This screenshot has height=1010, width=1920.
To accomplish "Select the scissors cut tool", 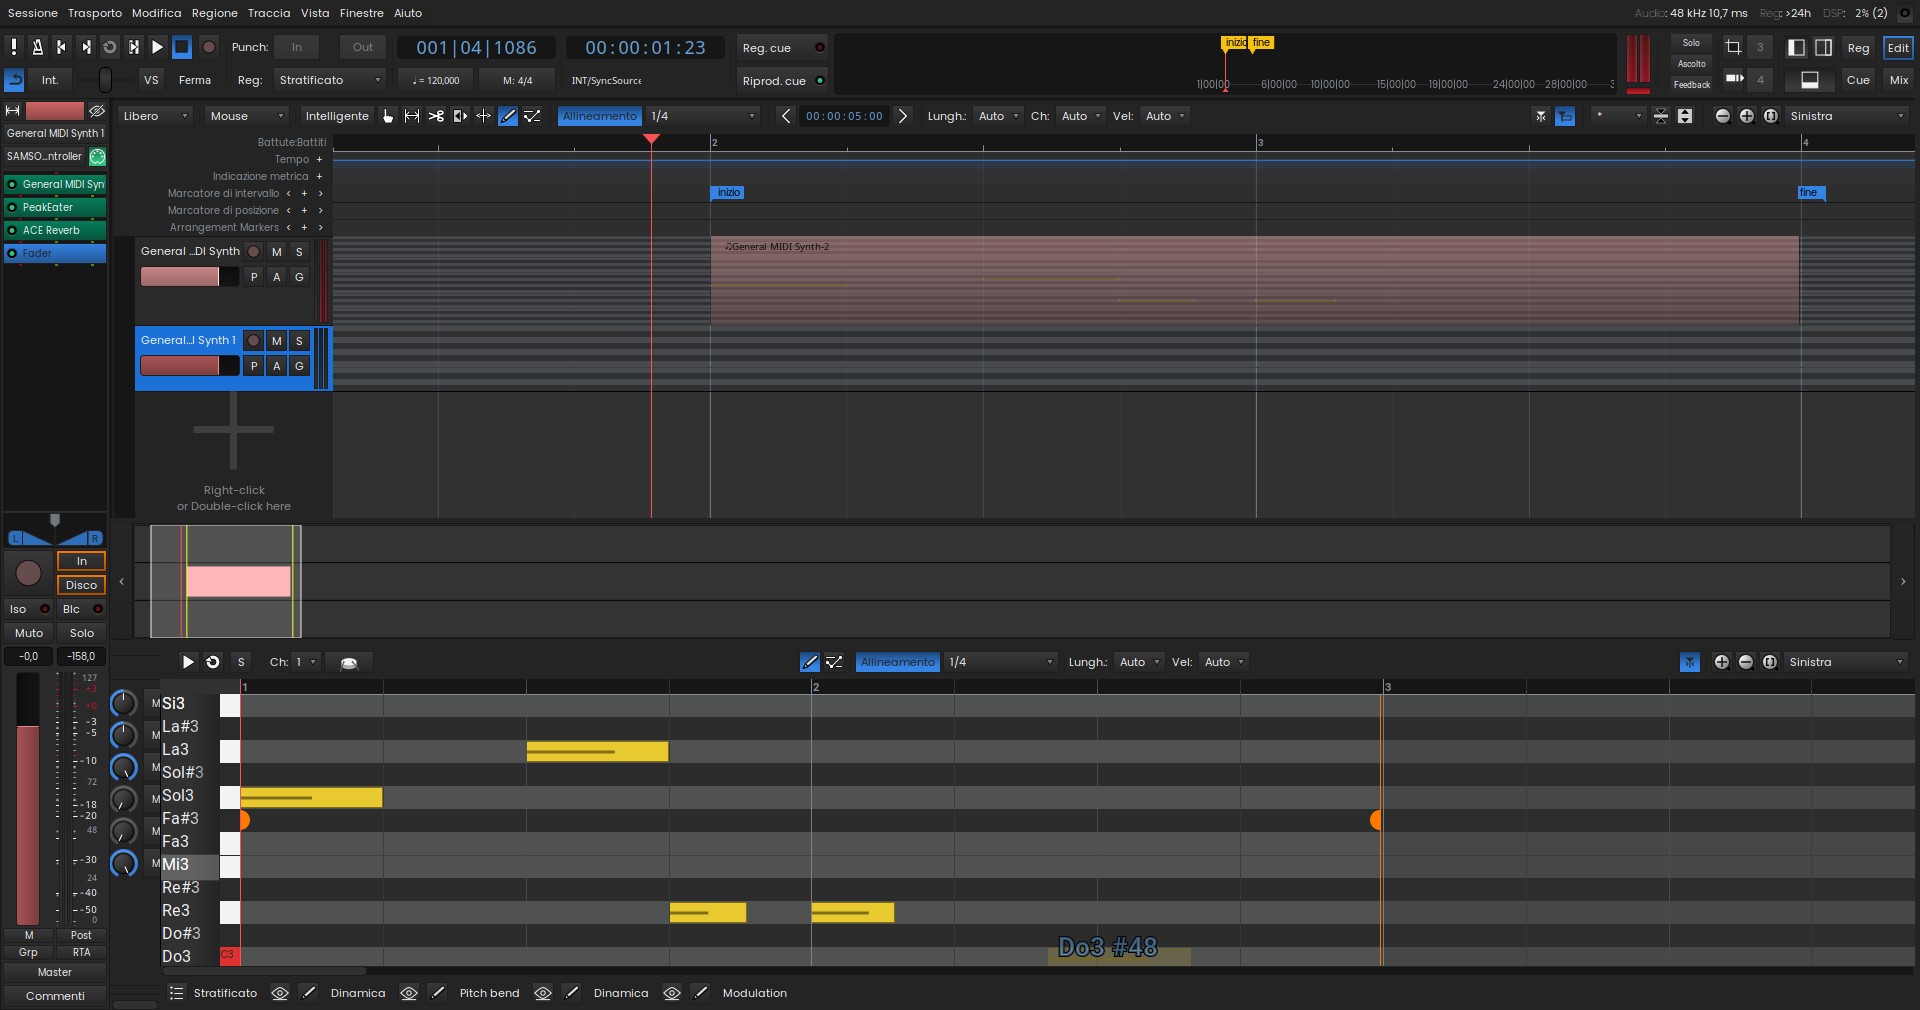I will pos(436,116).
